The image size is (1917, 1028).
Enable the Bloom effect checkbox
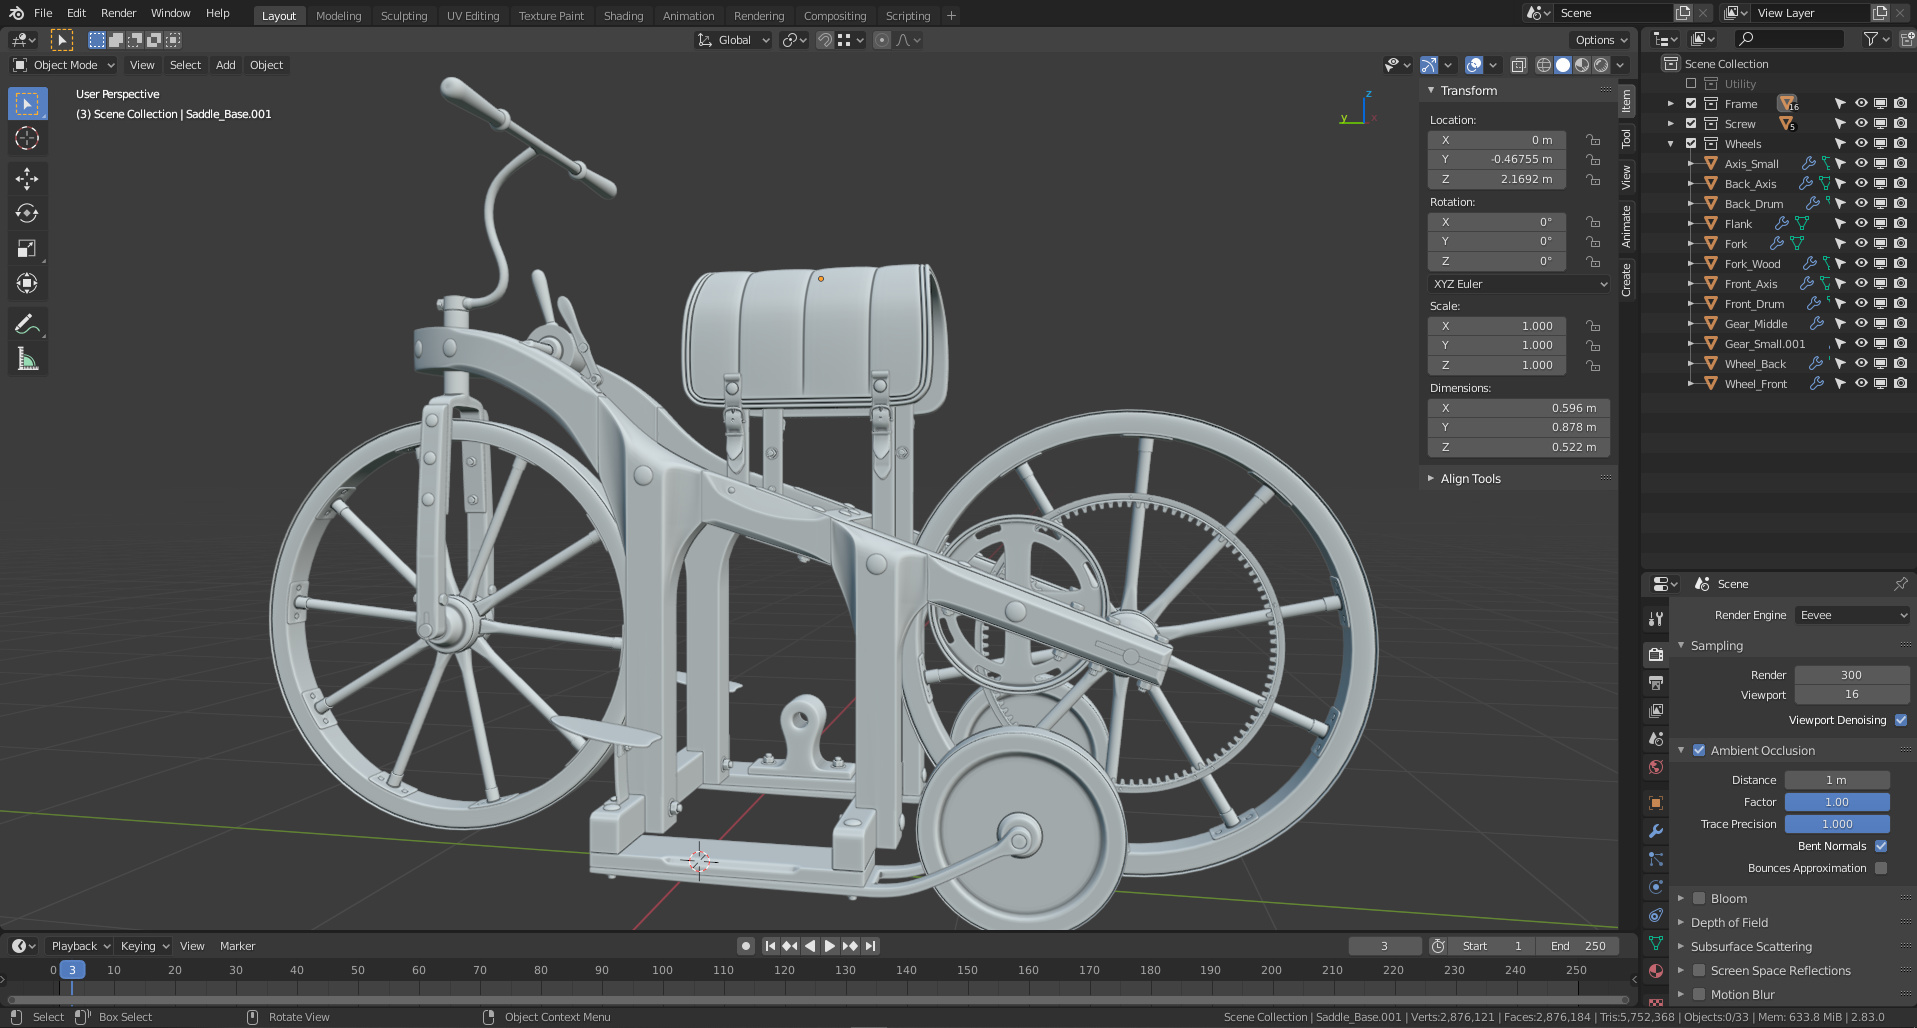coord(1699,898)
